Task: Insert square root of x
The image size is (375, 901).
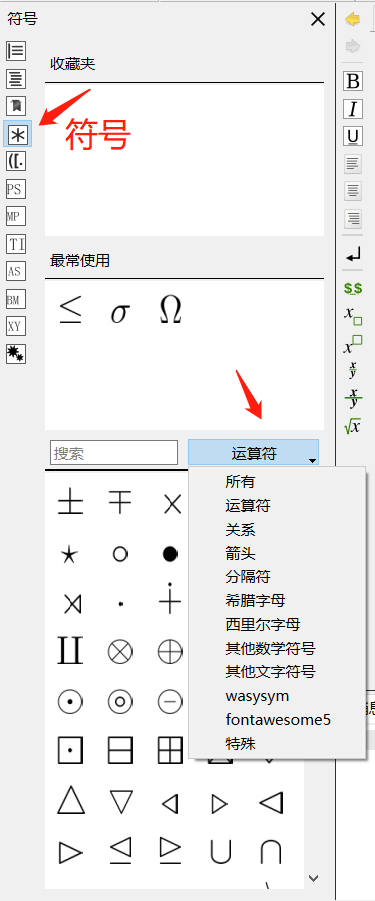Action: pyautogui.click(x=353, y=426)
